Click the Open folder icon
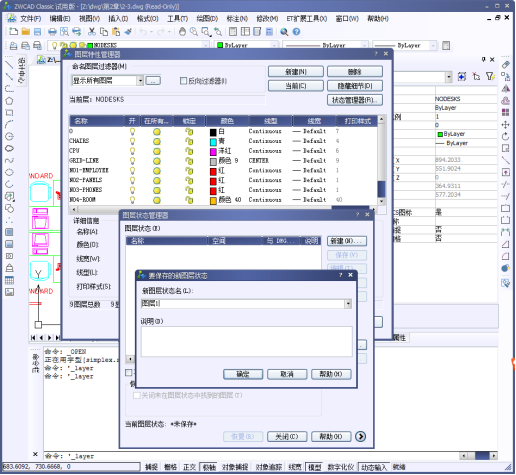Screen dimensions: 516x475 [26, 32]
